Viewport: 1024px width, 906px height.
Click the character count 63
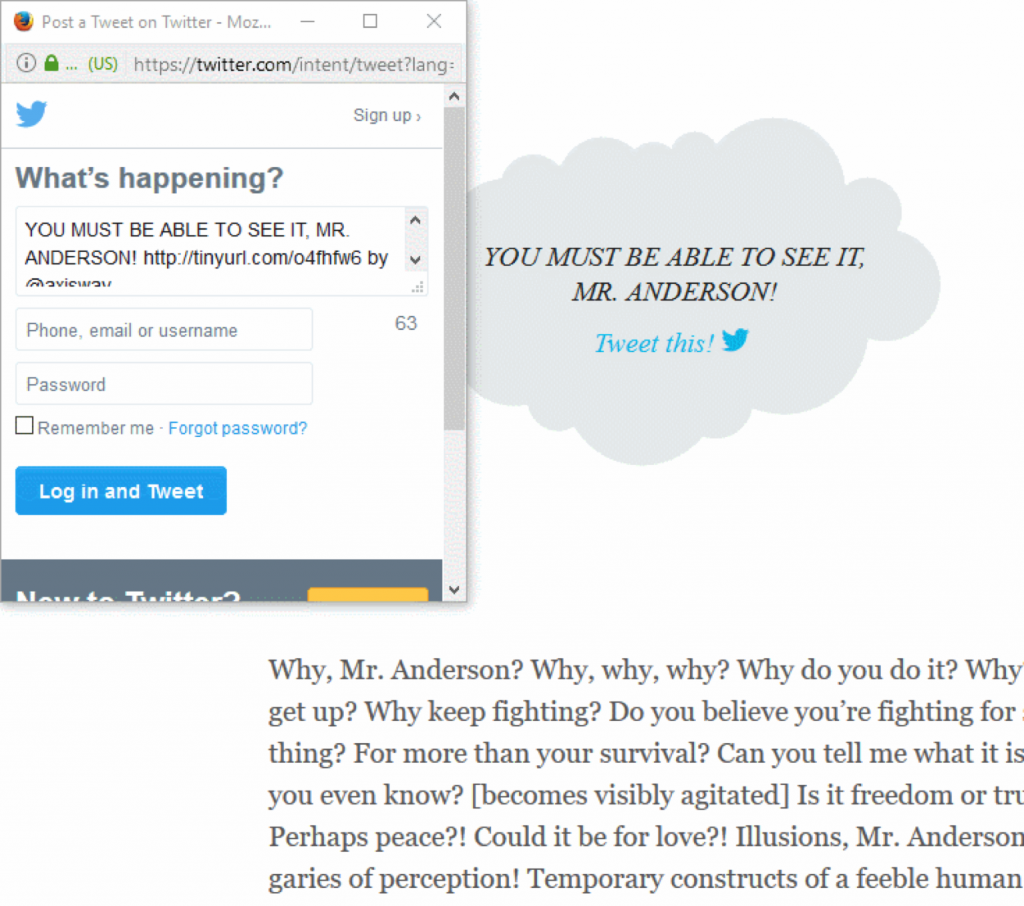[406, 323]
